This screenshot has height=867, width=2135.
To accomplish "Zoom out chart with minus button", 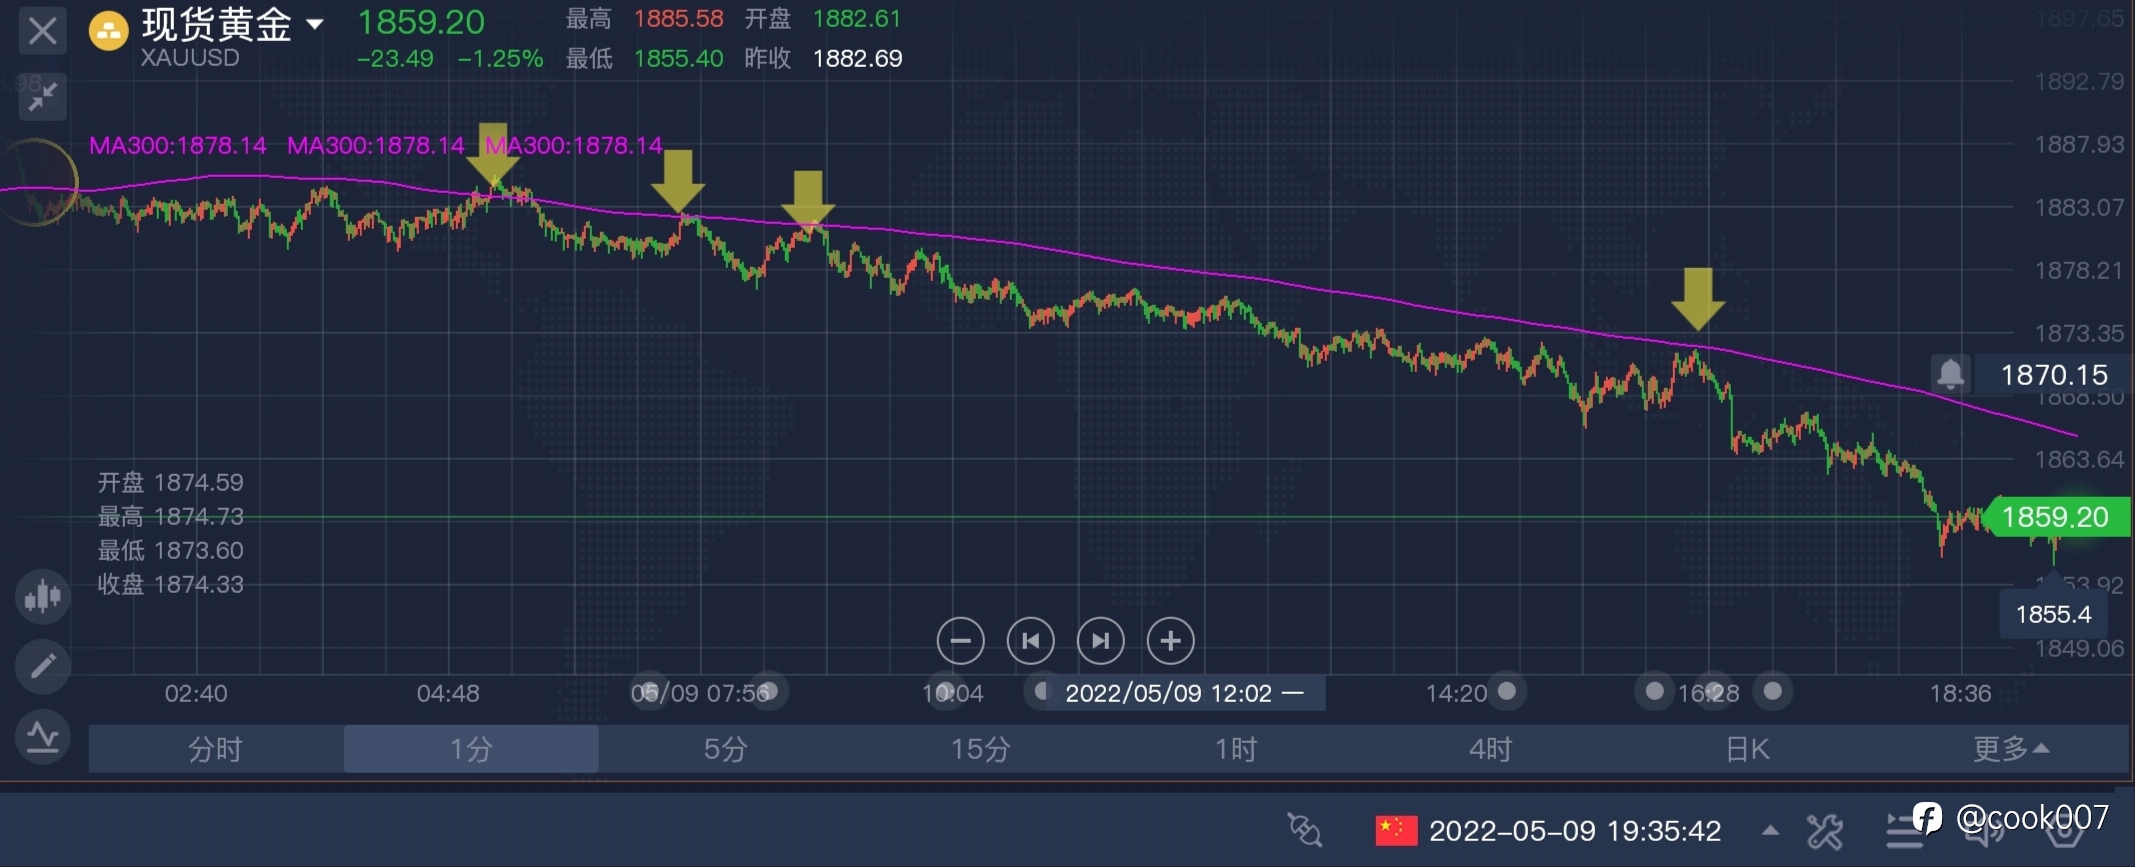I will click(960, 641).
